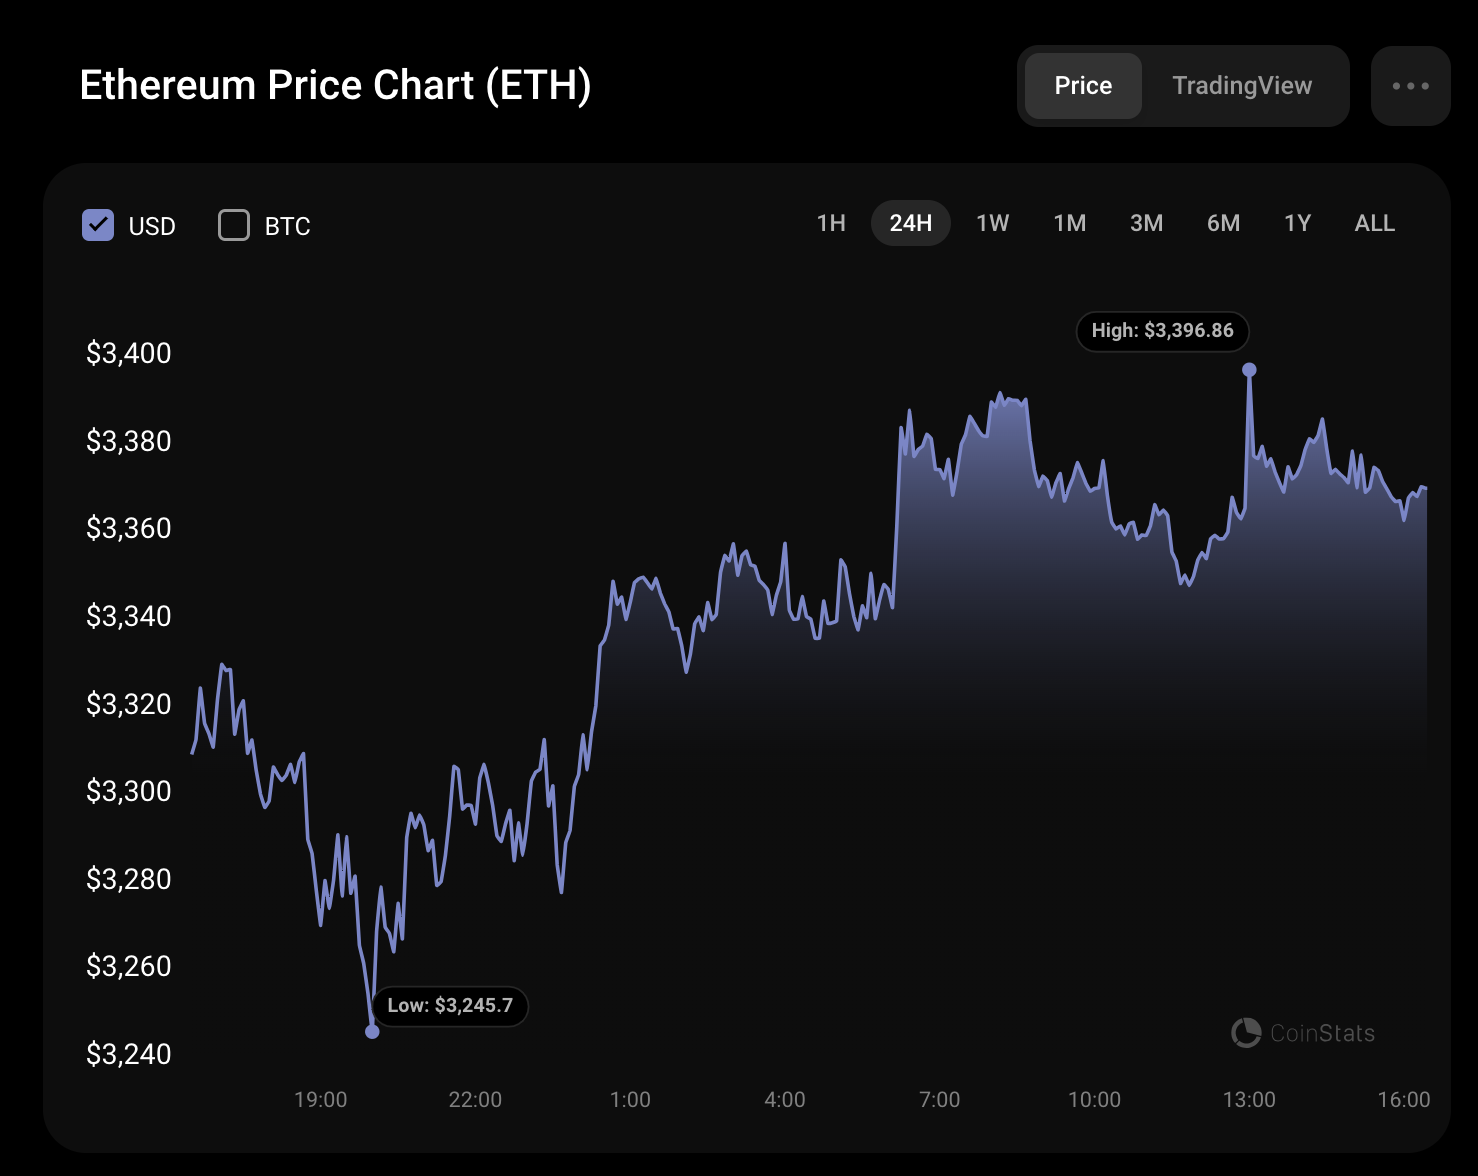Select the 24H time range
The width and height of the screenshot is (1478, 1176).
point(910,223)
